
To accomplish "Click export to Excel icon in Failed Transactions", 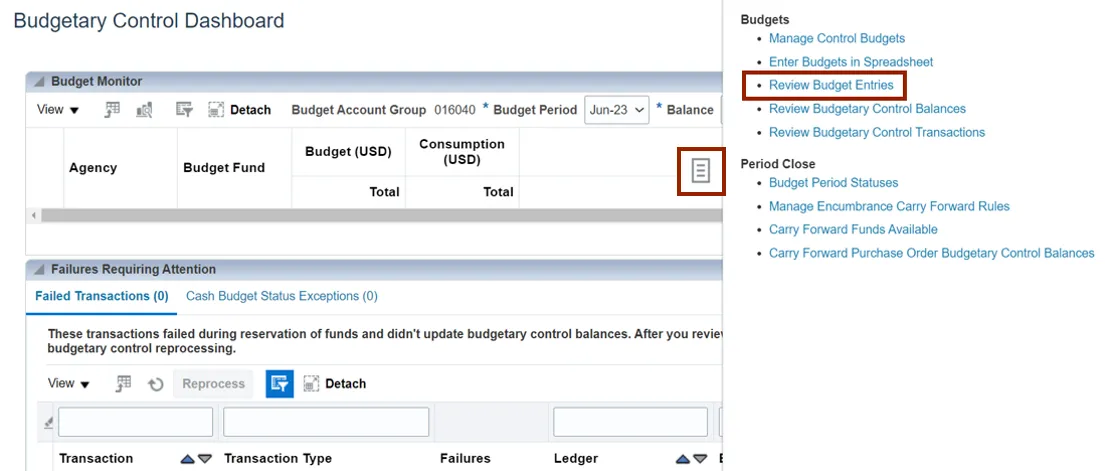I will [x=124, y=384].
